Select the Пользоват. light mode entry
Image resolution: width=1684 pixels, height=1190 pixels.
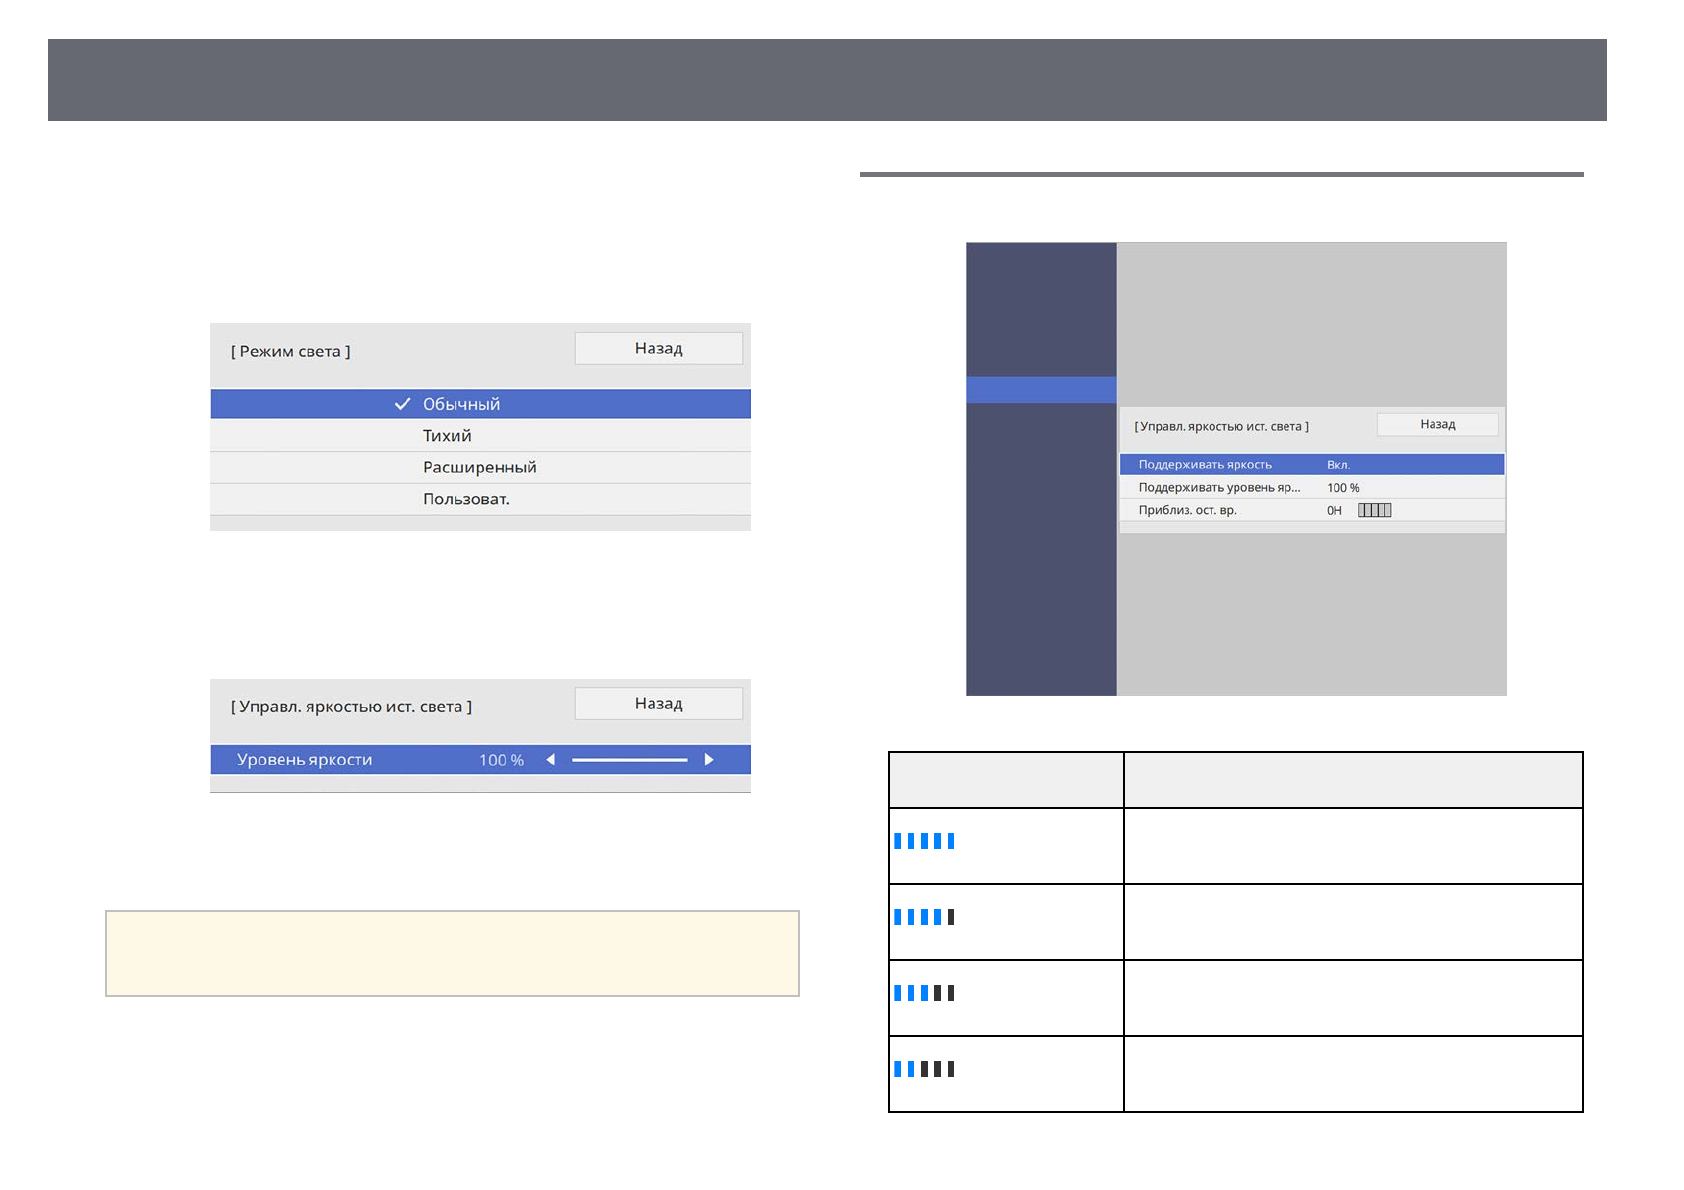(x=466, y=499)
